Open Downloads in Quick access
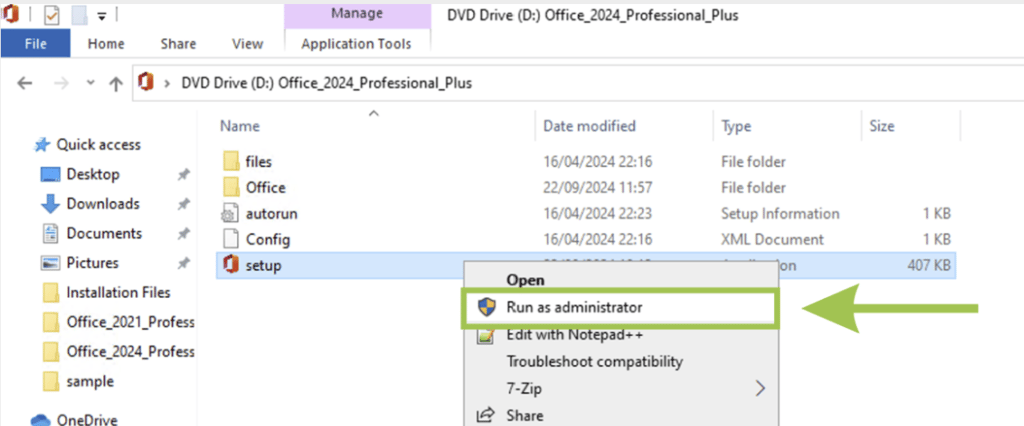Viewport: 1024px width, 426px height. pyautogui.click(x=103, y=204)
